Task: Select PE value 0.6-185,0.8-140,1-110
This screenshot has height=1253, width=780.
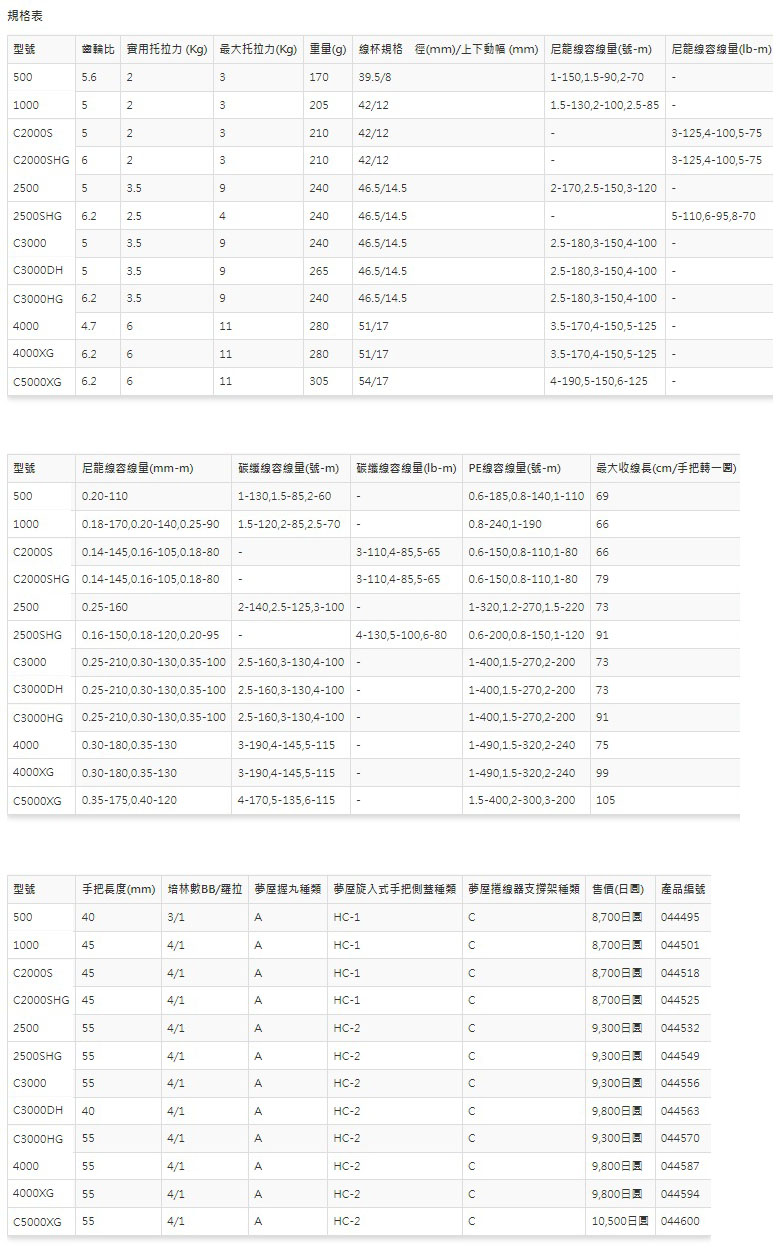Action: coord(527,496)
